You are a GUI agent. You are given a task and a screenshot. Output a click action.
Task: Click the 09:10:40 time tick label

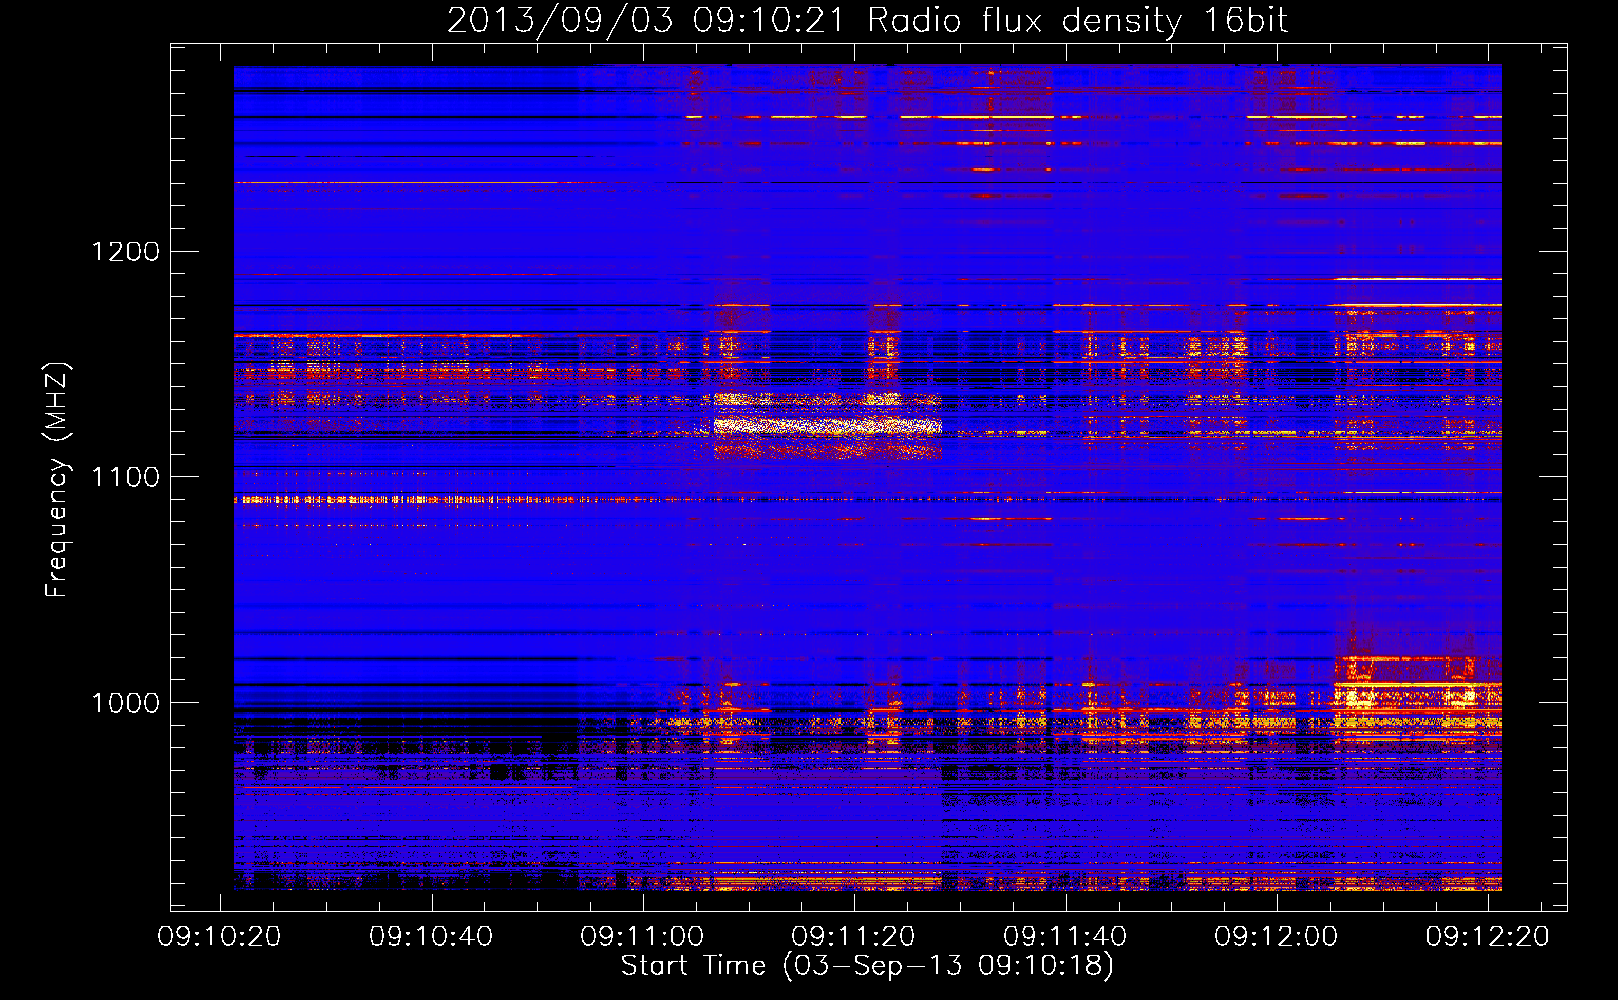click(431, 937)
